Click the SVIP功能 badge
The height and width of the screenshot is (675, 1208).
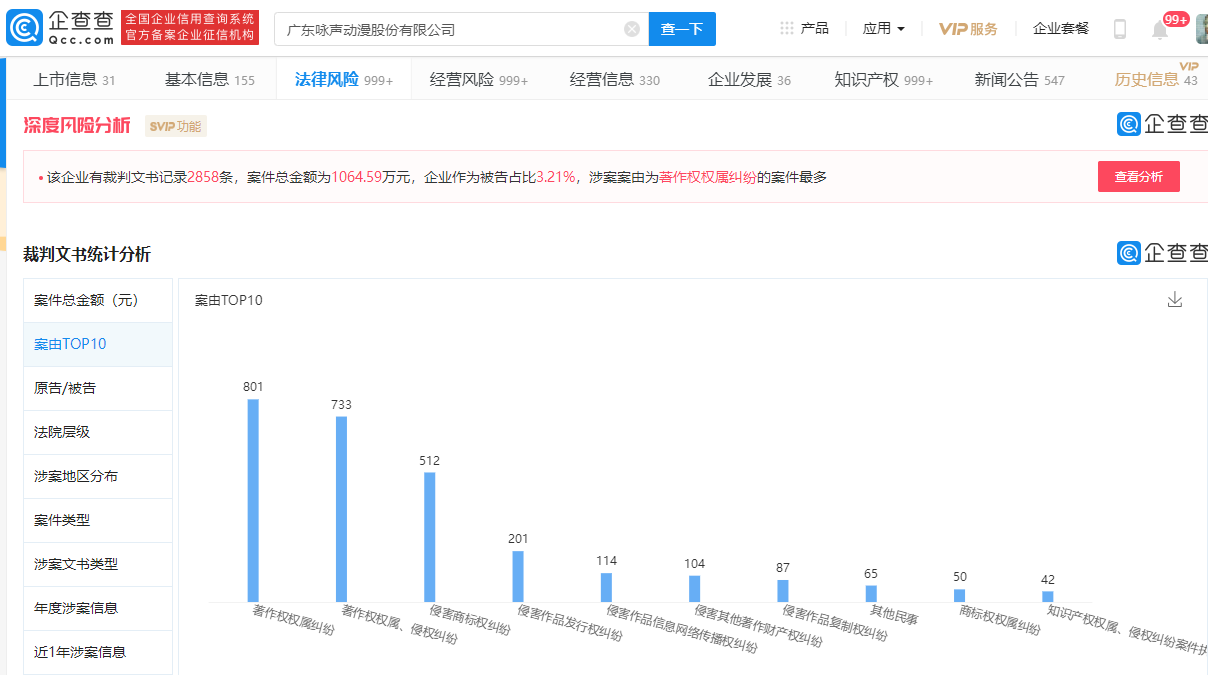(176, 126)
